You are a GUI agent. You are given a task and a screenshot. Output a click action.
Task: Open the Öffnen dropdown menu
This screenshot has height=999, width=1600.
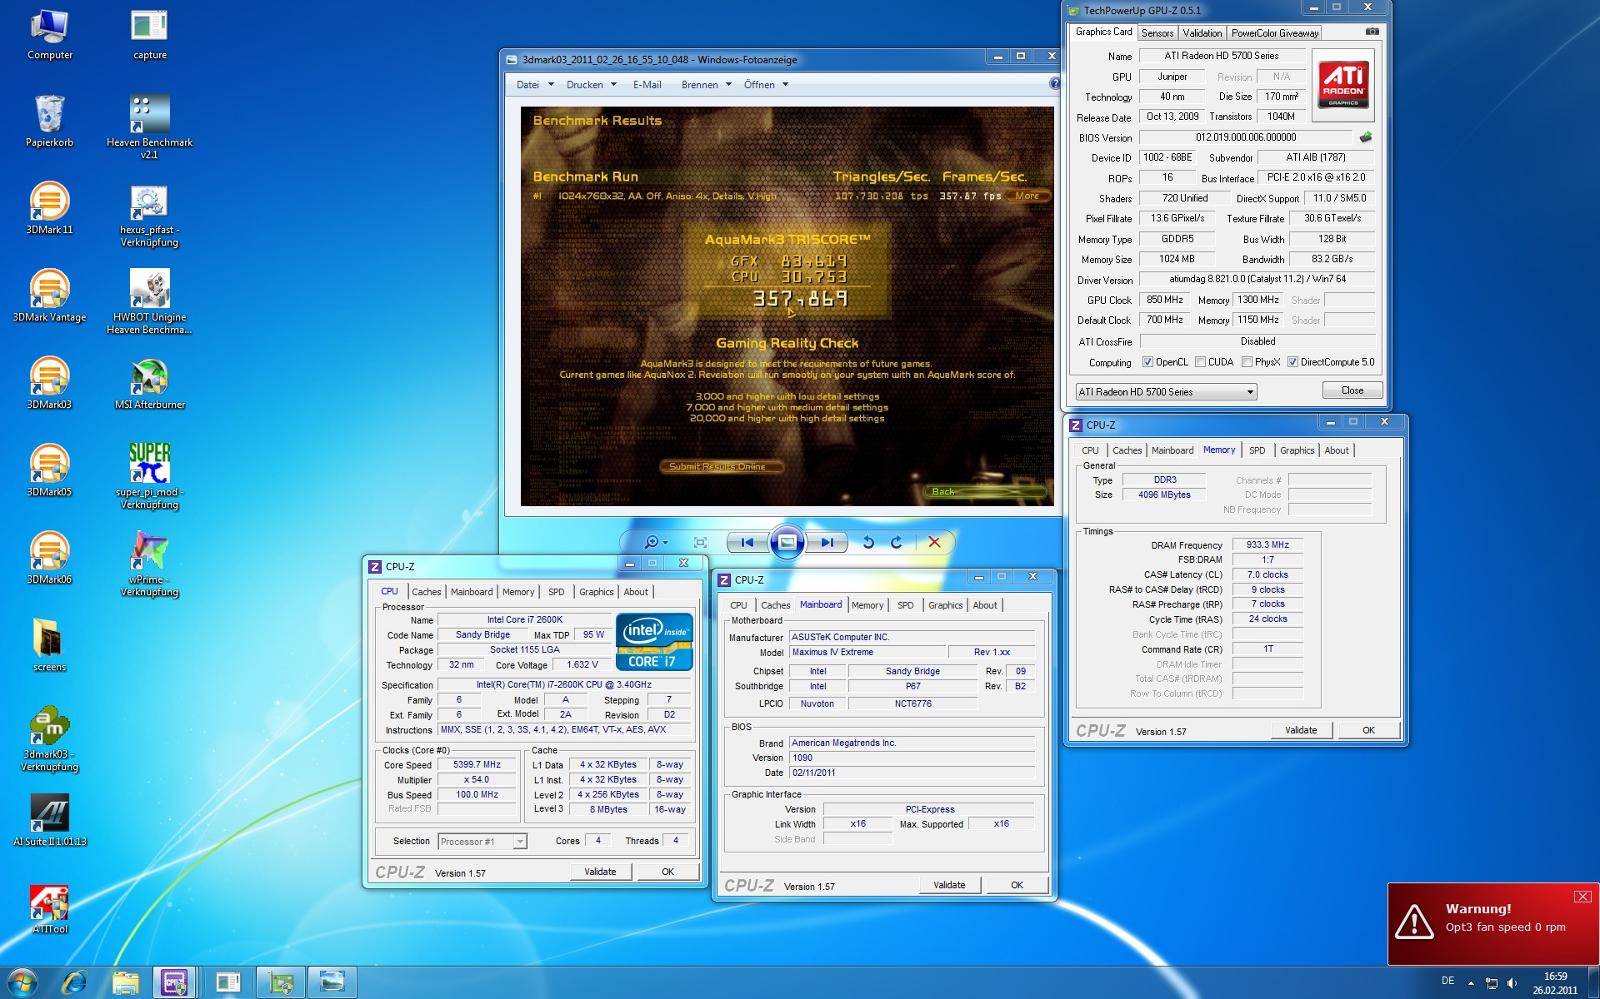tap(766, 85)
